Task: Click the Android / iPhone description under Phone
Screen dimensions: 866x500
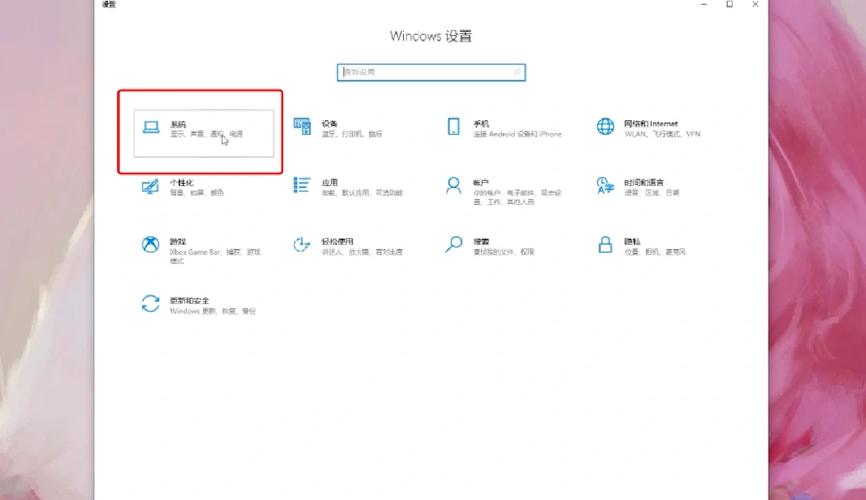Action: (x=517, y=134)
